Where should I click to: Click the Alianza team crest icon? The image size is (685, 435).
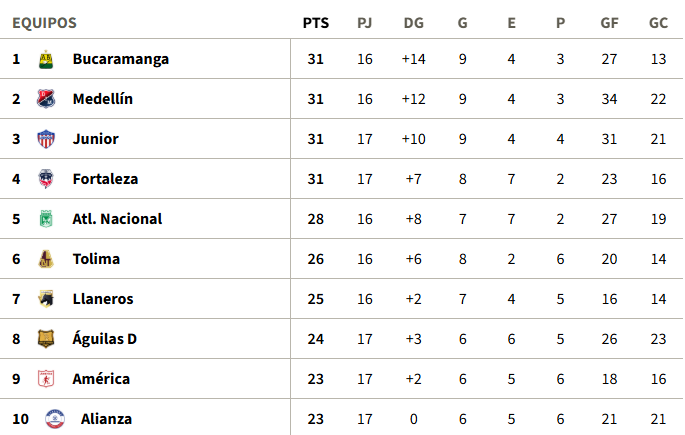click(x=54, y=419)
